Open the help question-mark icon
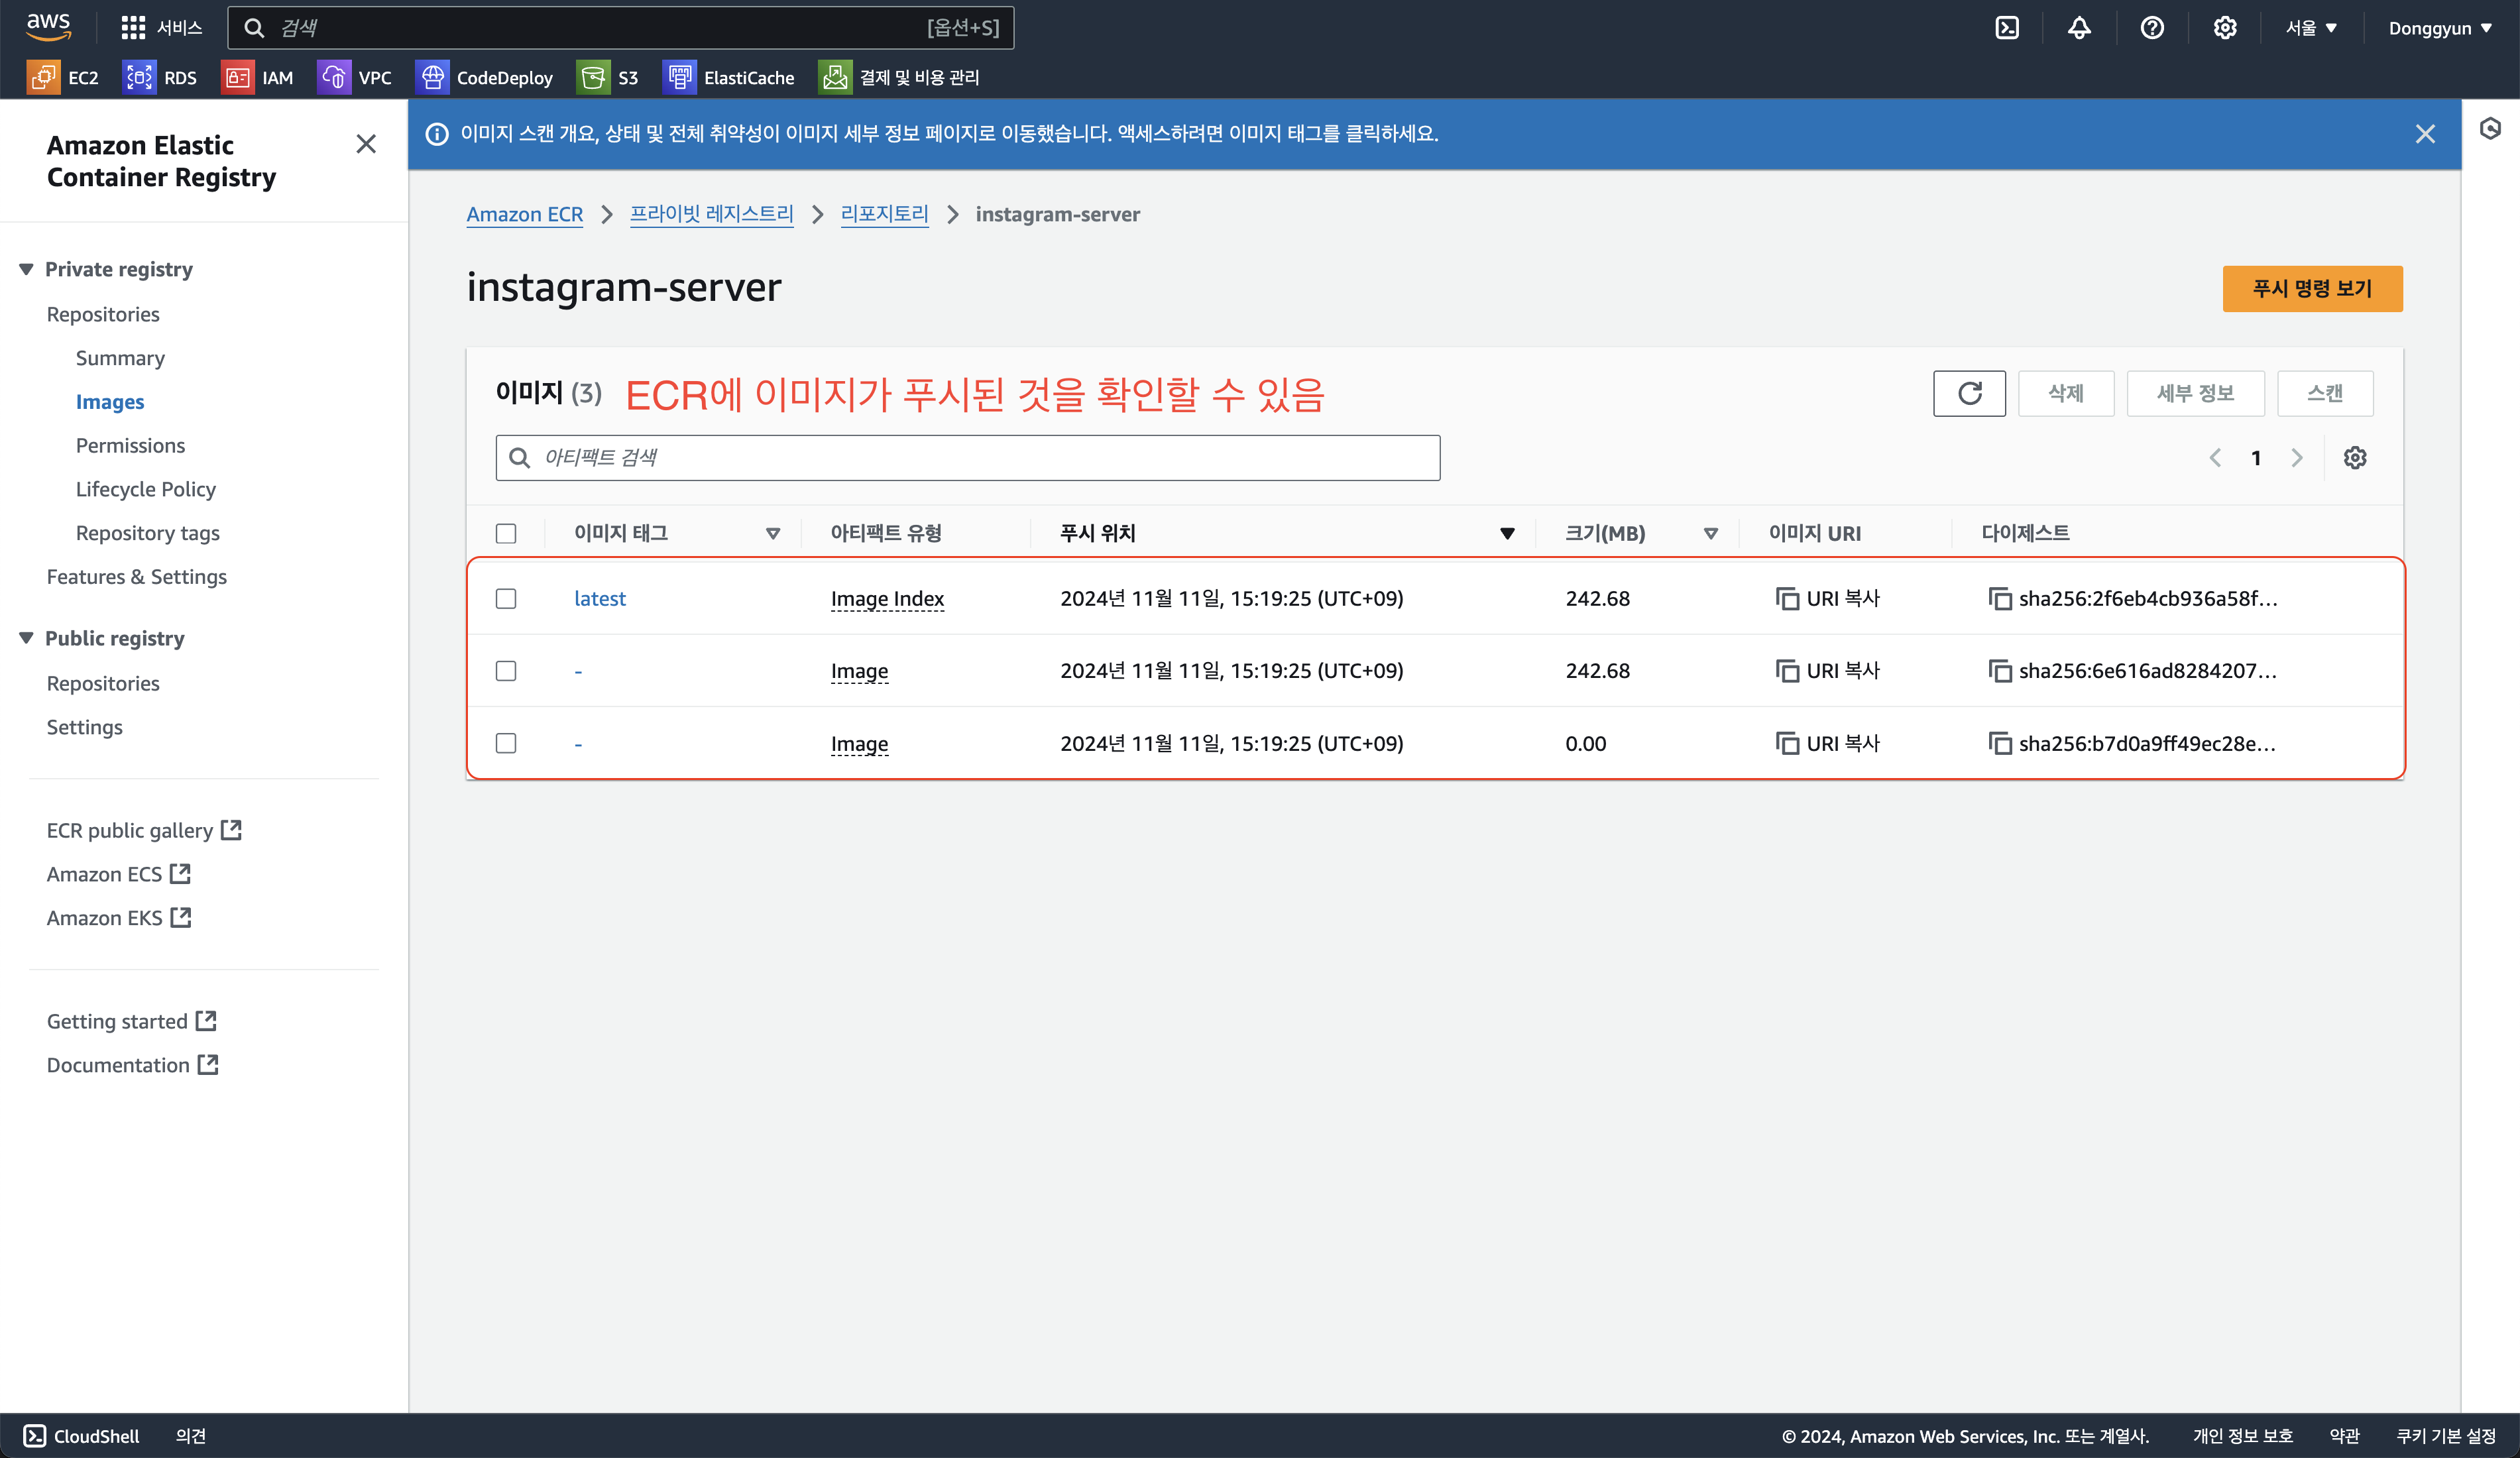 click(x=2152, y=28)
